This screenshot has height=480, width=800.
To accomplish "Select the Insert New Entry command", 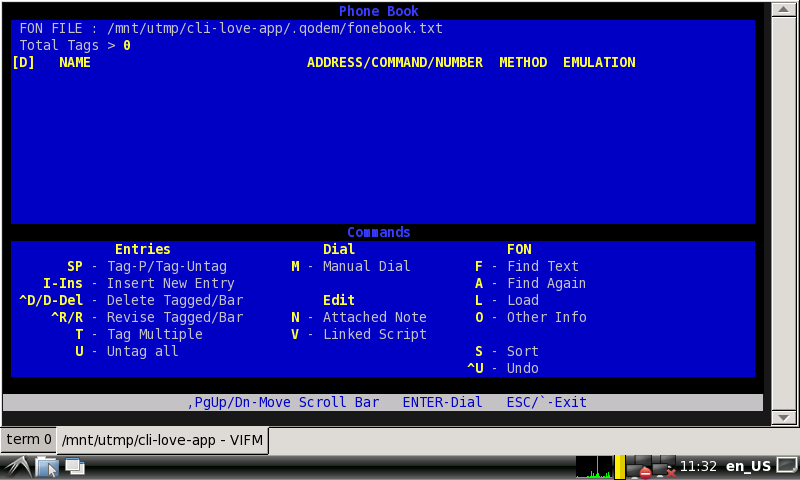I will coord(139,283).
